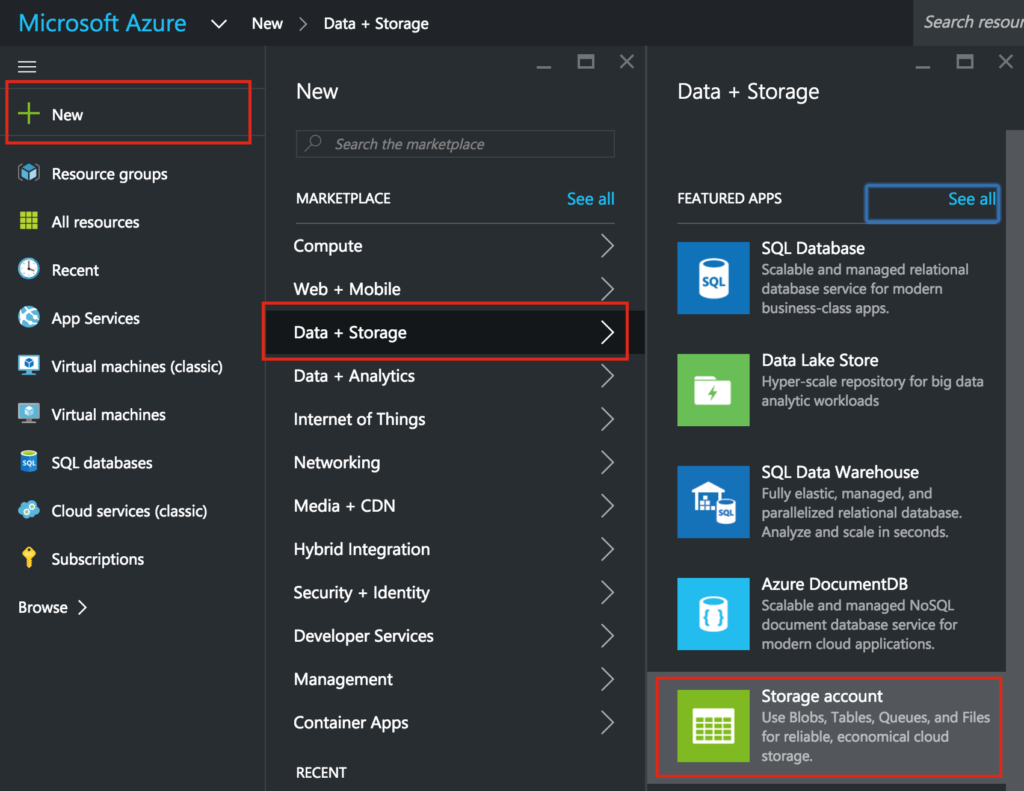Select the Azure DocumentDB title
Viewport: 1024px width, 791px height.
click(x=835, y=584)
